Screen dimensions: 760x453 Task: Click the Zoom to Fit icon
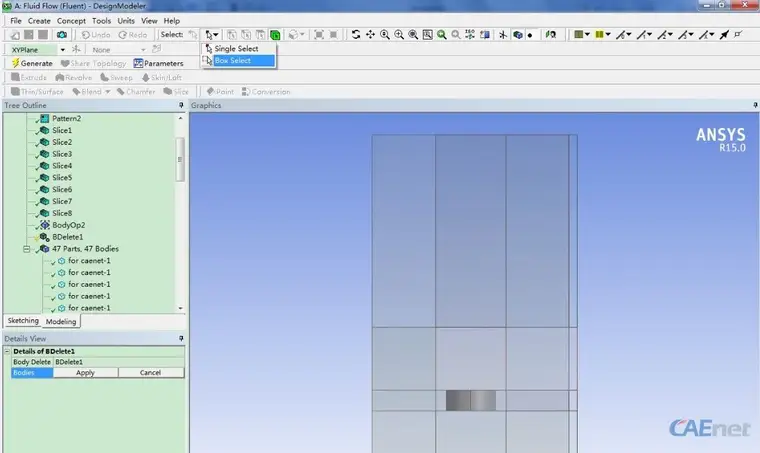(x=413, y=34)
